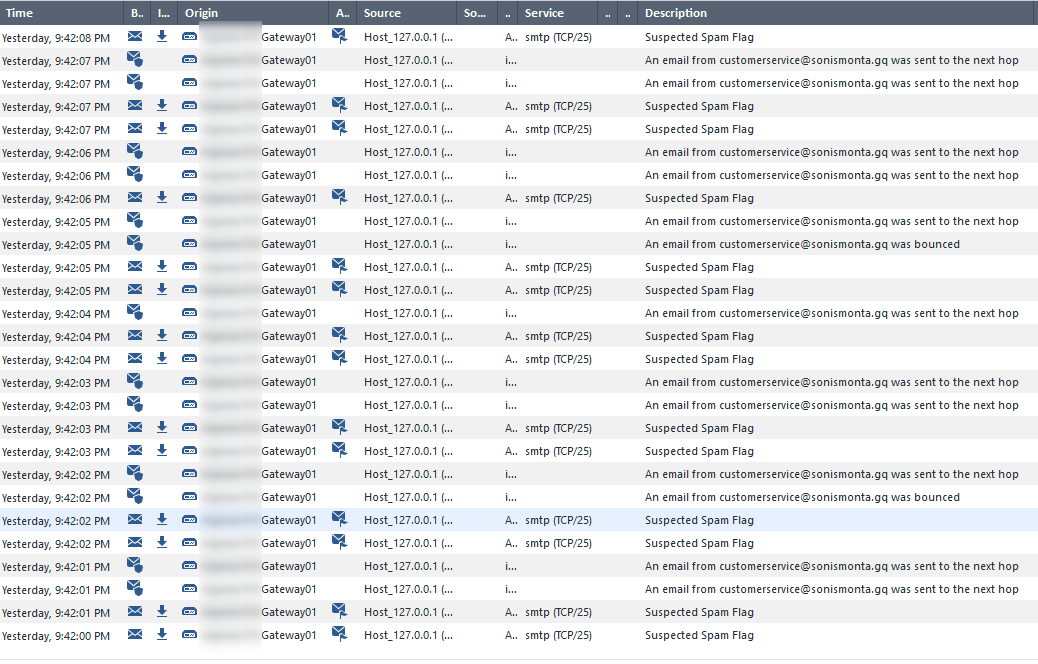Click the inbound download arrow icon on first row
This screenshot has height=664, width=1038.
(x=161, y=36)
